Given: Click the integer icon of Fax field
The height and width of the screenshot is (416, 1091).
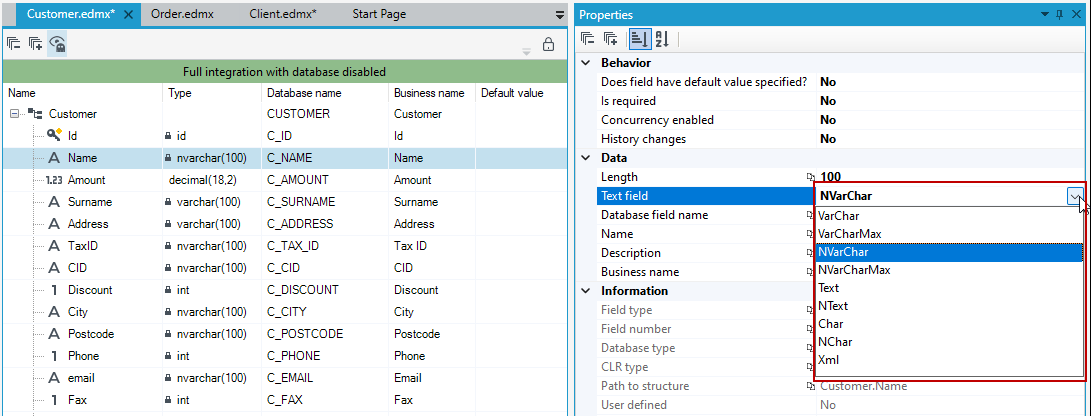Looking at the screenshot, I should point(54,400).
